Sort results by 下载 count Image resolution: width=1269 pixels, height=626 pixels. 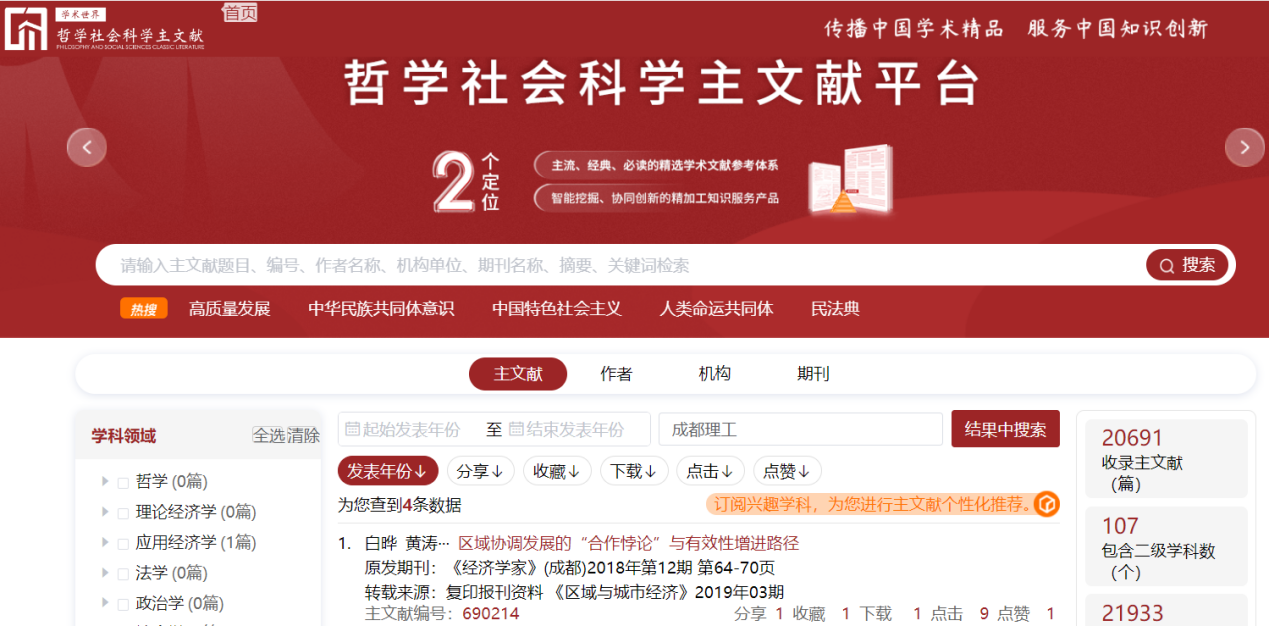point(634,471)
